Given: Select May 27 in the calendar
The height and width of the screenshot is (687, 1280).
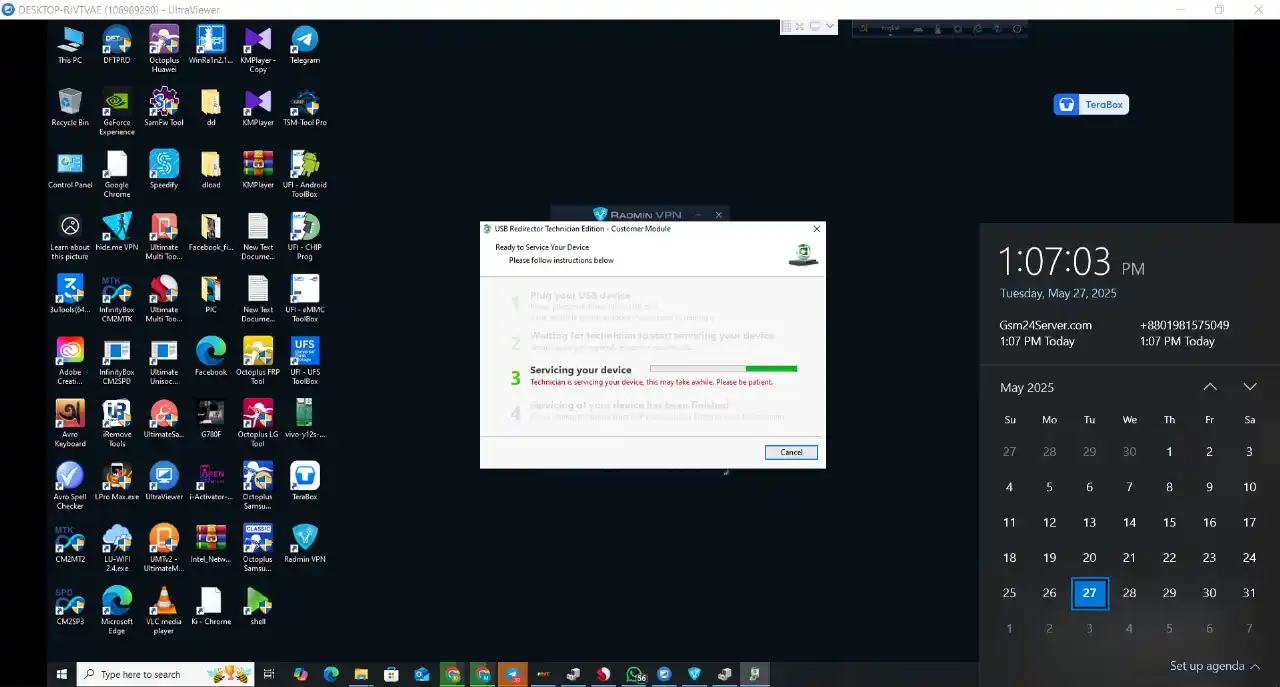Looking at the screenshot, I should coord(1089,593).
